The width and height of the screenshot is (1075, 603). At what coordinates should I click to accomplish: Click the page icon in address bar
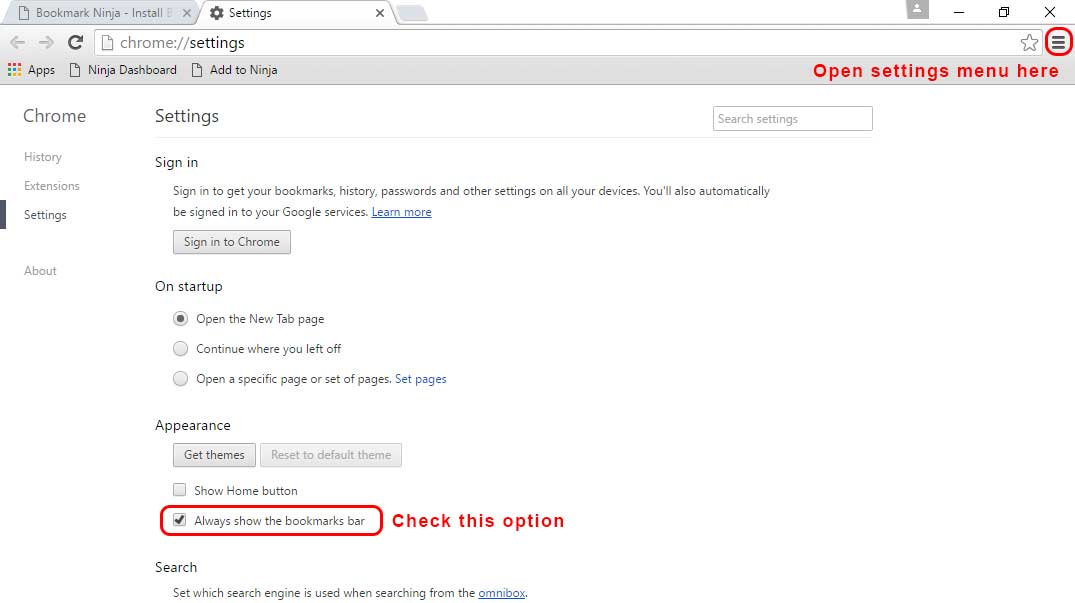(x=107, y=42)
